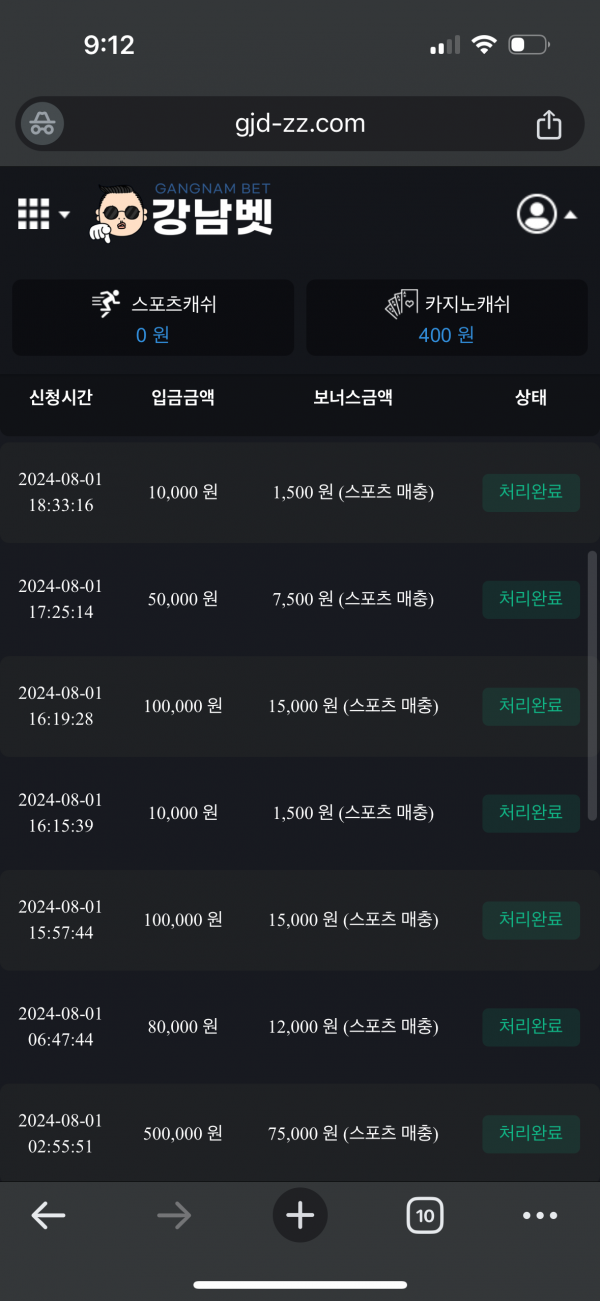Tap the gjd-zz.com address field
The height and width of the screenshot is (1301, 600).
(x=300, y=124)
